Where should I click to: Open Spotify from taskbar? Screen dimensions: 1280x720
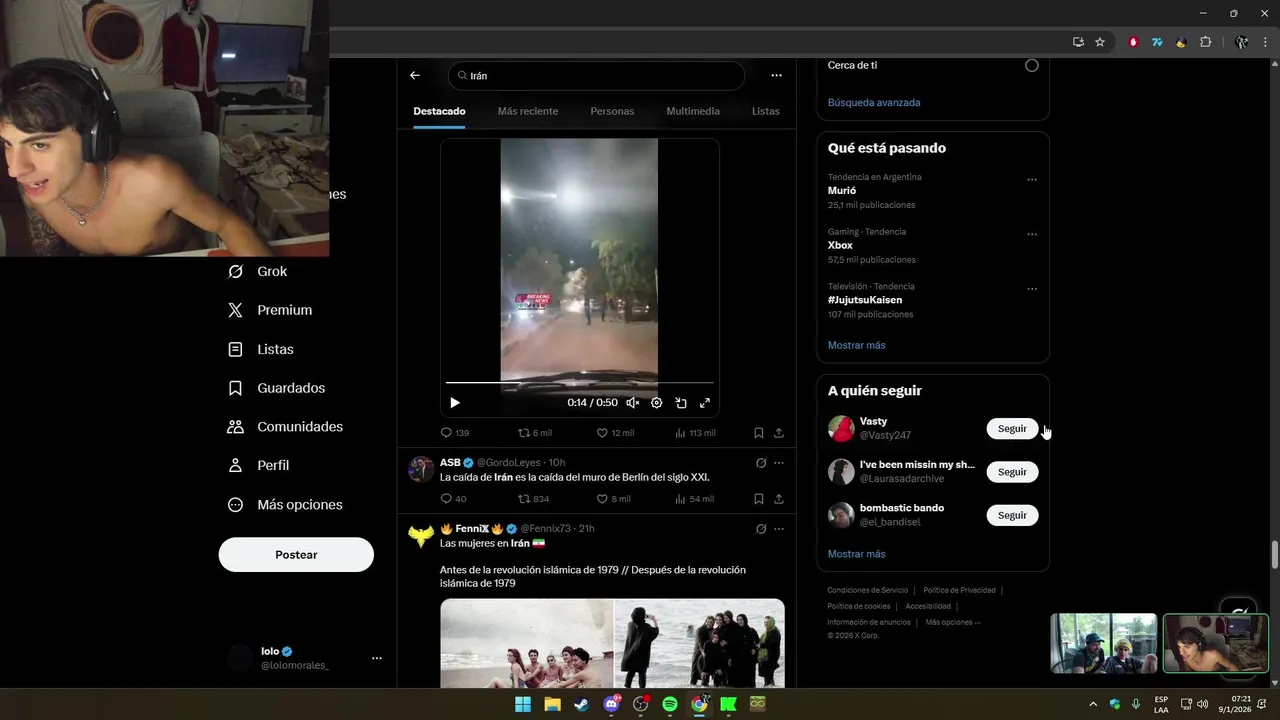[x=670, y=704]
